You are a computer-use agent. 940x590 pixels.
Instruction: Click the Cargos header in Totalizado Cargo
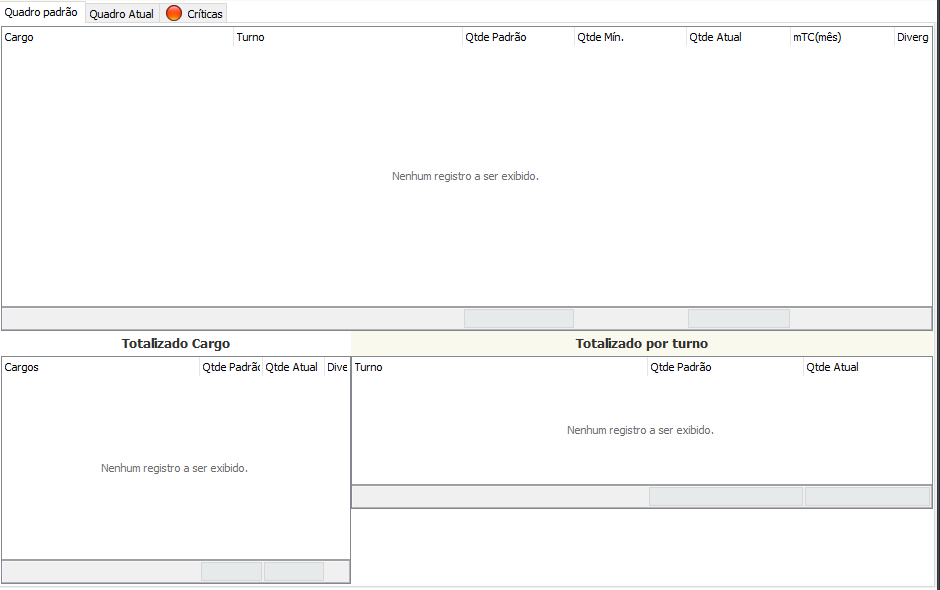(100, 367)
